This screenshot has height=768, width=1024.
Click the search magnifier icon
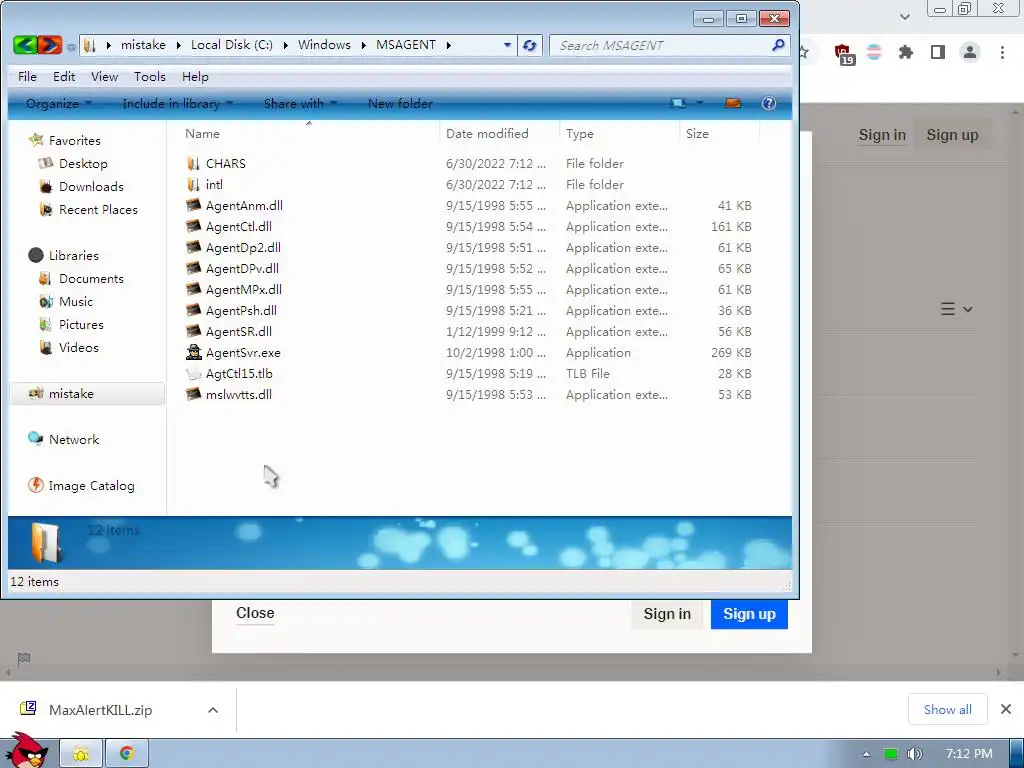pos(778,45)
